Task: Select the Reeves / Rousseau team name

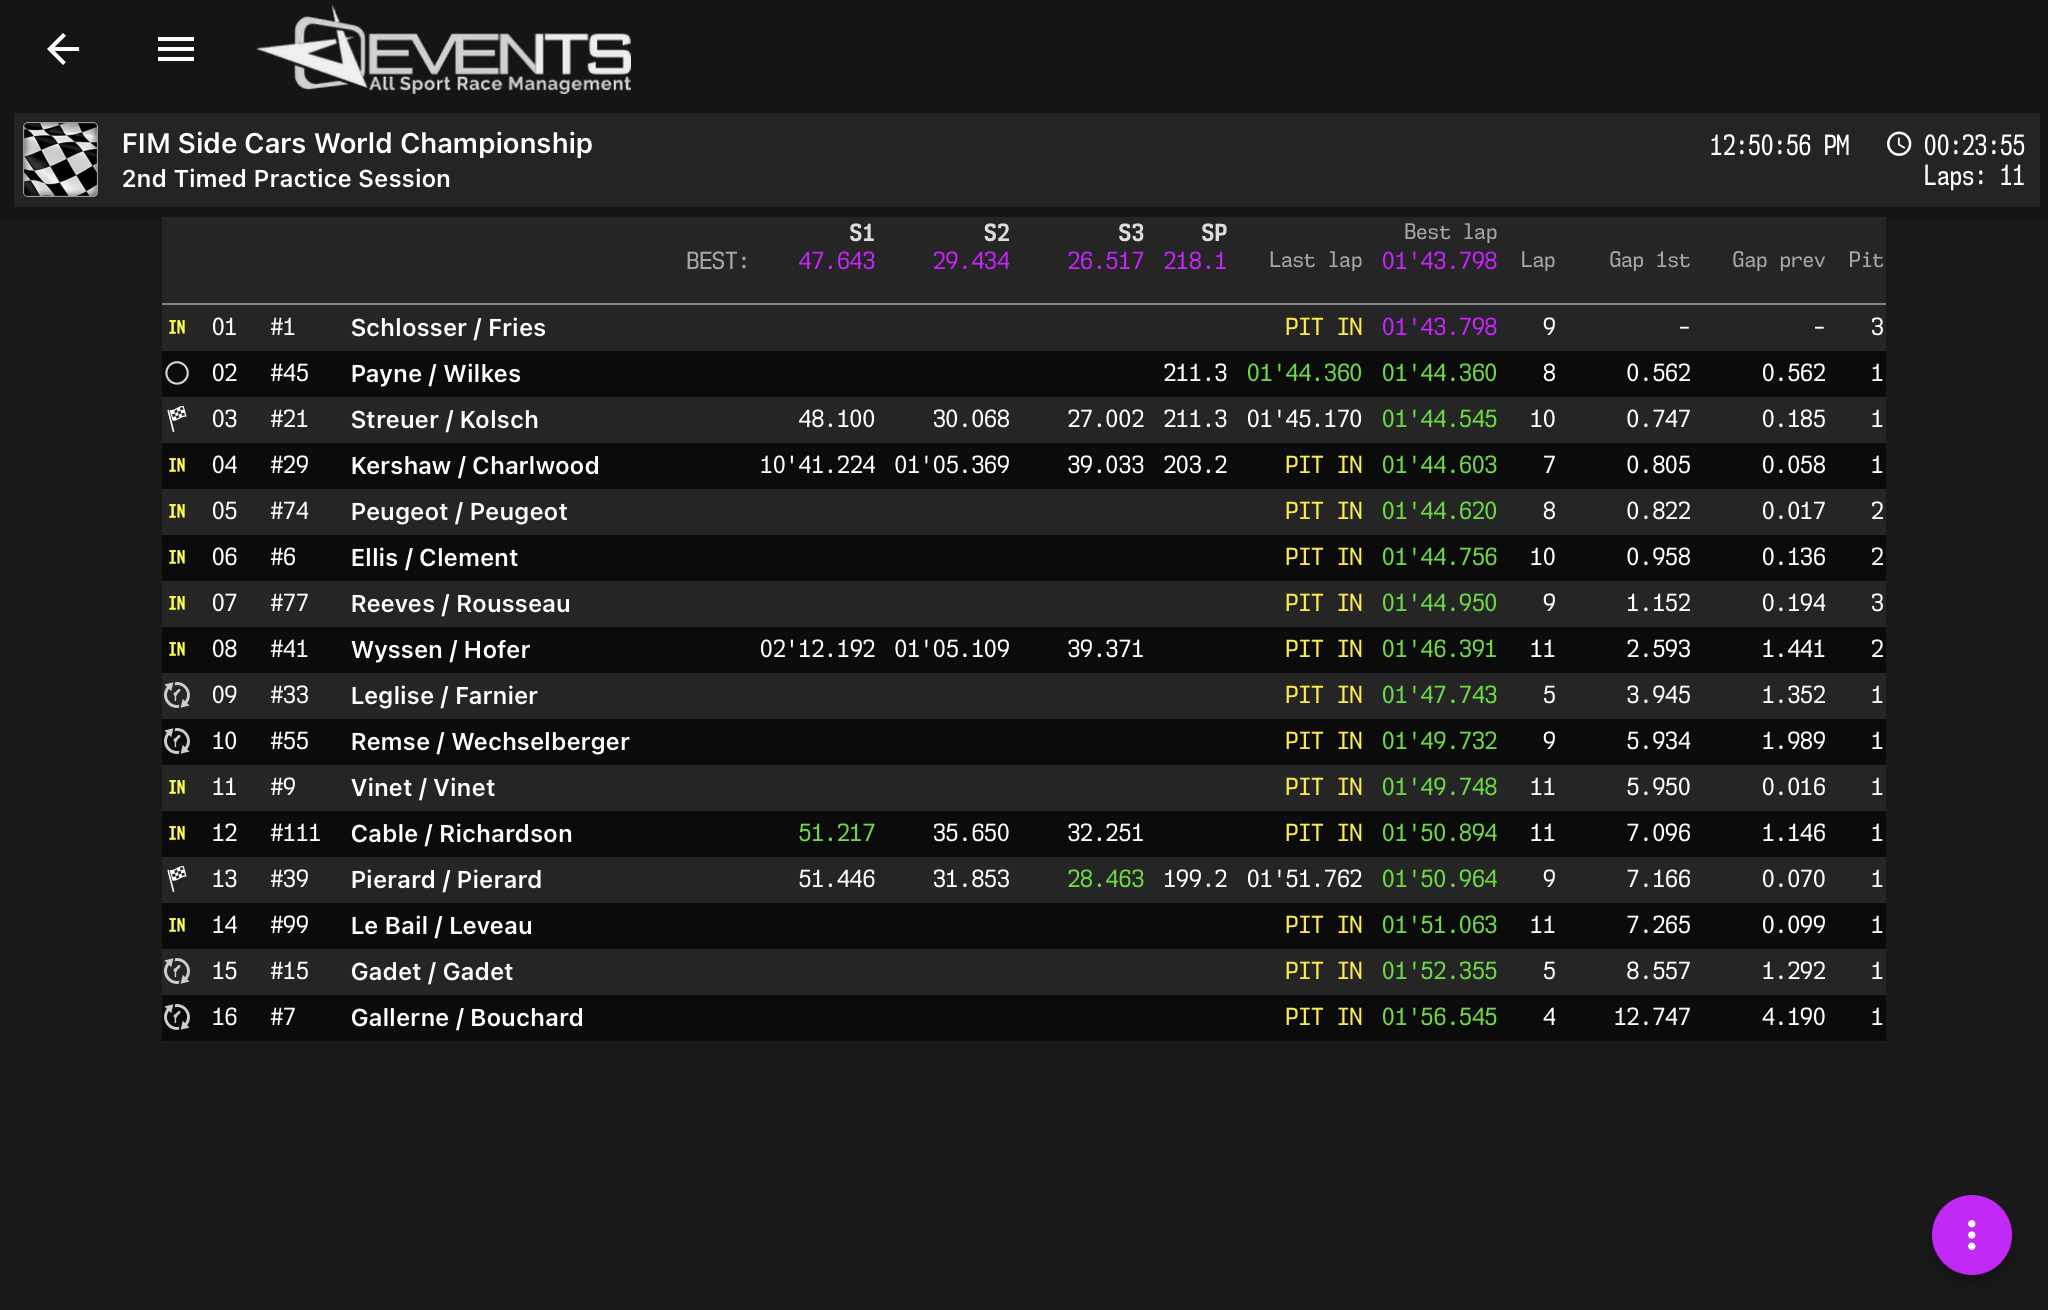Action: coord(460,604)
